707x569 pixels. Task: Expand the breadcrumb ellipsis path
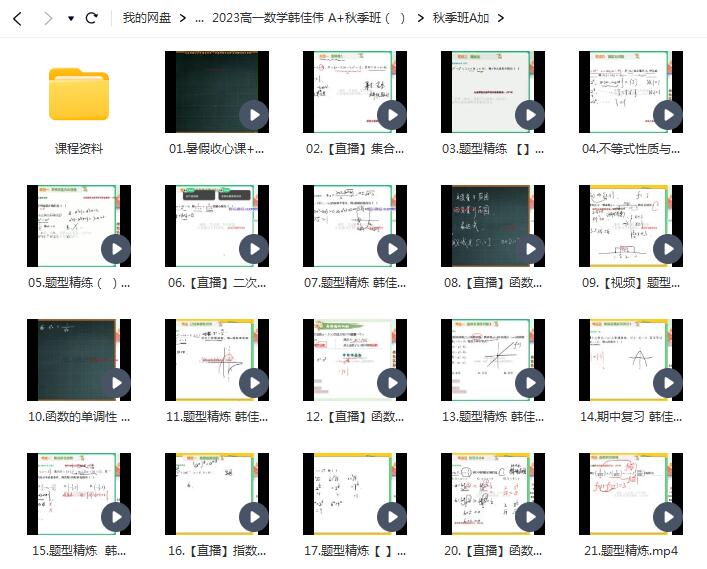(200, 18)
